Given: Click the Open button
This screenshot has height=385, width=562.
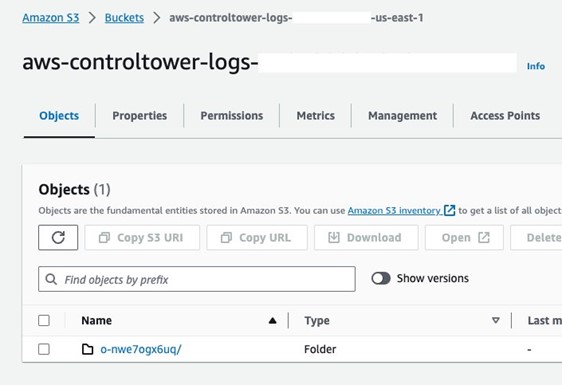Looking at the screenshot, I should 465,237.
